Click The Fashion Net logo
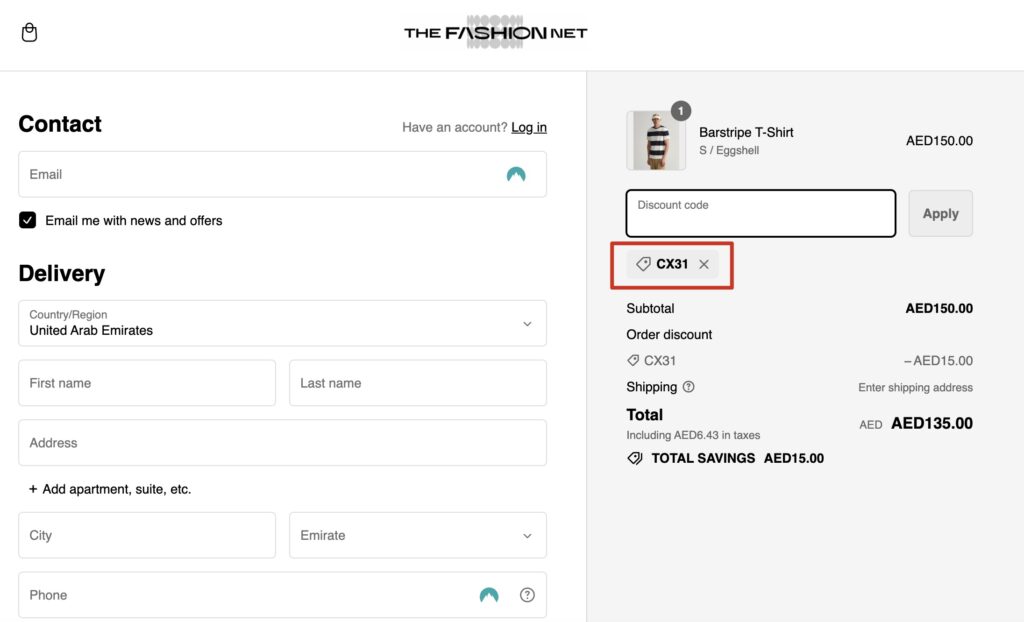Image resolution: width=1024 pixels, height=622 pixels. click(x=495, y=33)
